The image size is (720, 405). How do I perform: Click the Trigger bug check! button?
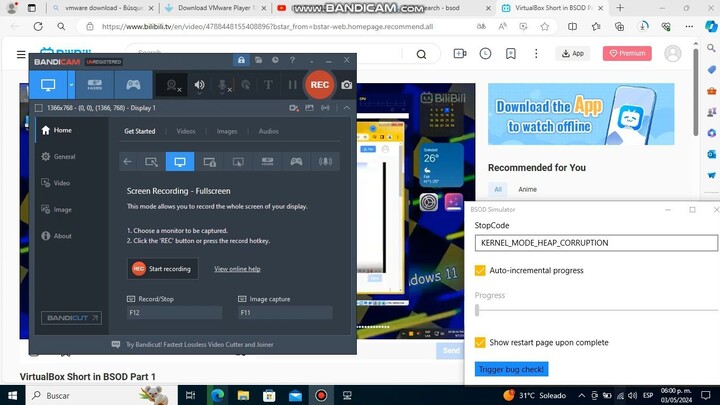(x=511, y=369)
